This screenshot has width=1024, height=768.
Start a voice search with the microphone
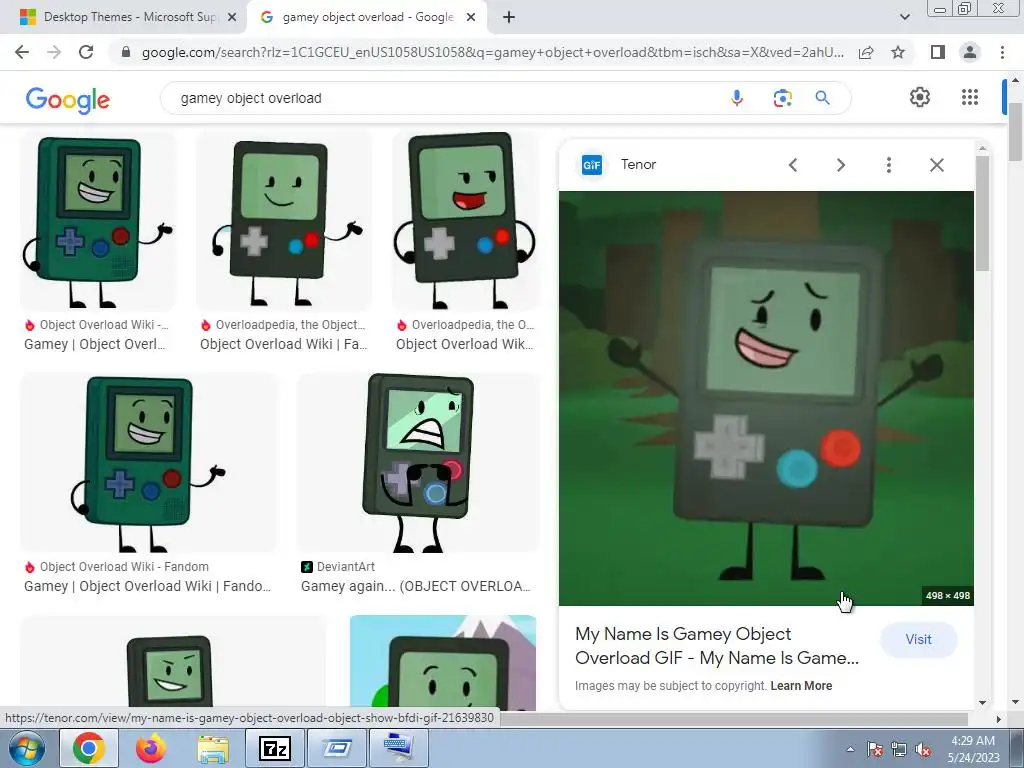pos(737,98)
